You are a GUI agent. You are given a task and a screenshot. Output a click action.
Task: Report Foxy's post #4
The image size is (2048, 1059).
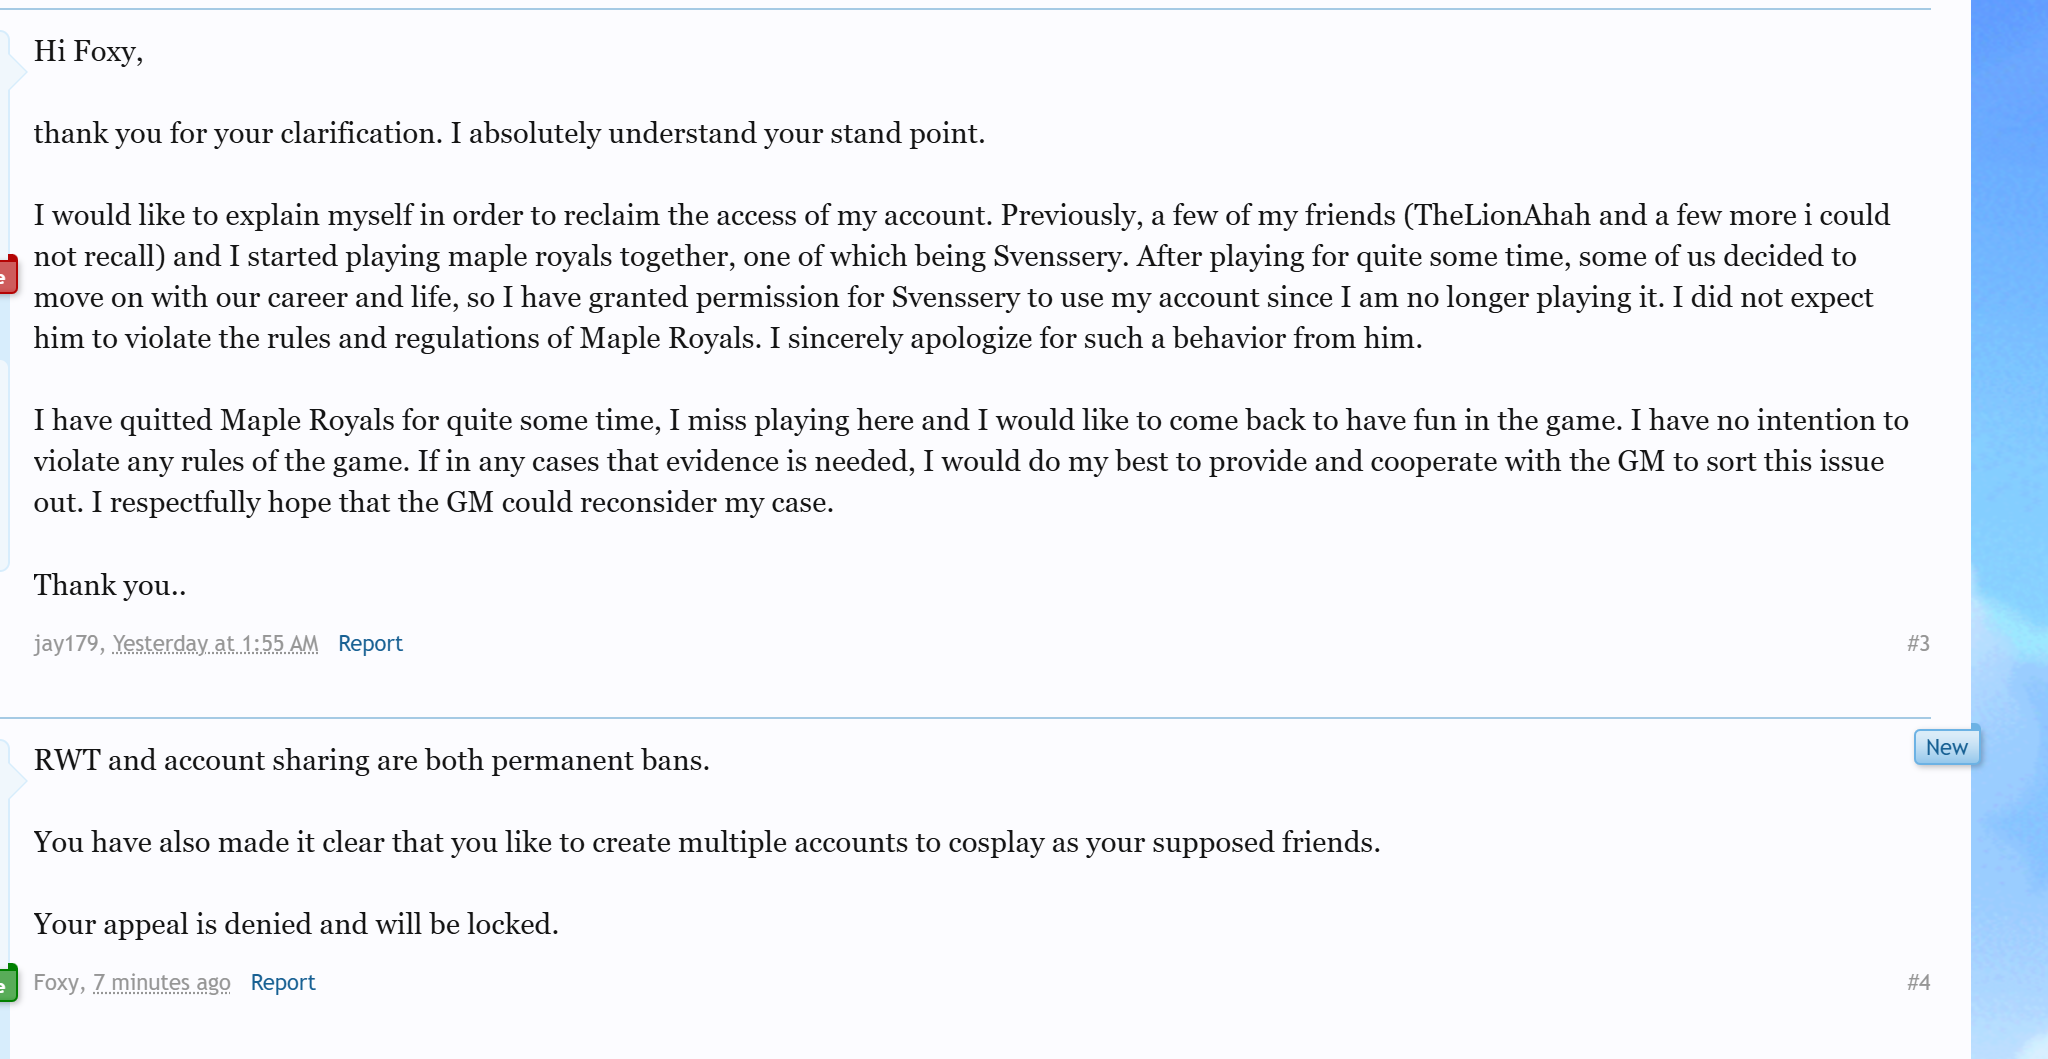[x=282, y=982]
